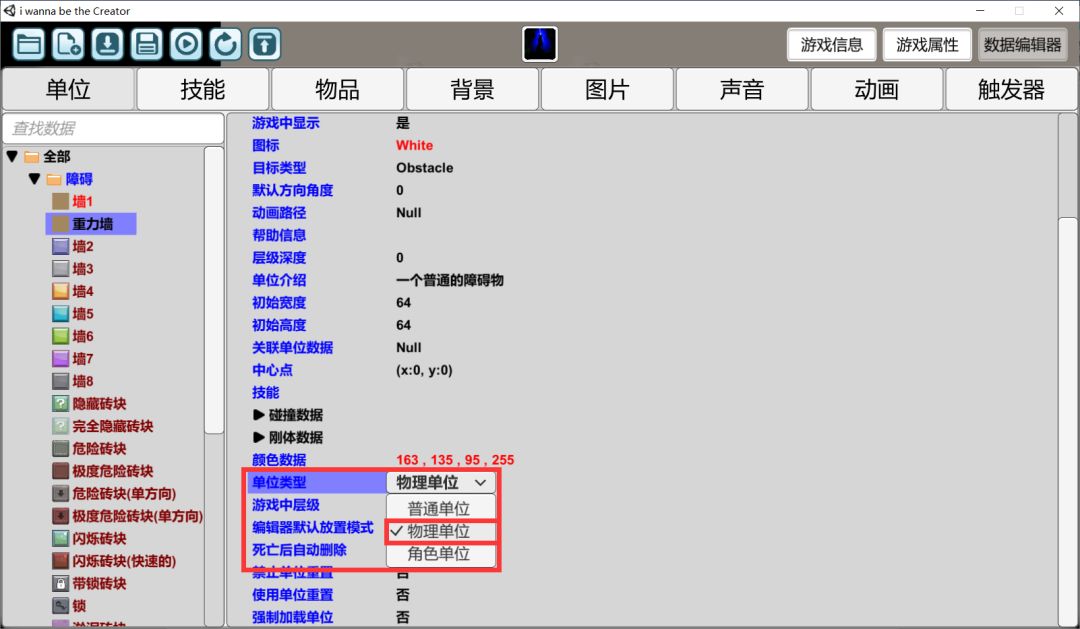1080x629 pixels.
Task: Pick 角色单位 from the dropdown list
Action: click(439, 554)
